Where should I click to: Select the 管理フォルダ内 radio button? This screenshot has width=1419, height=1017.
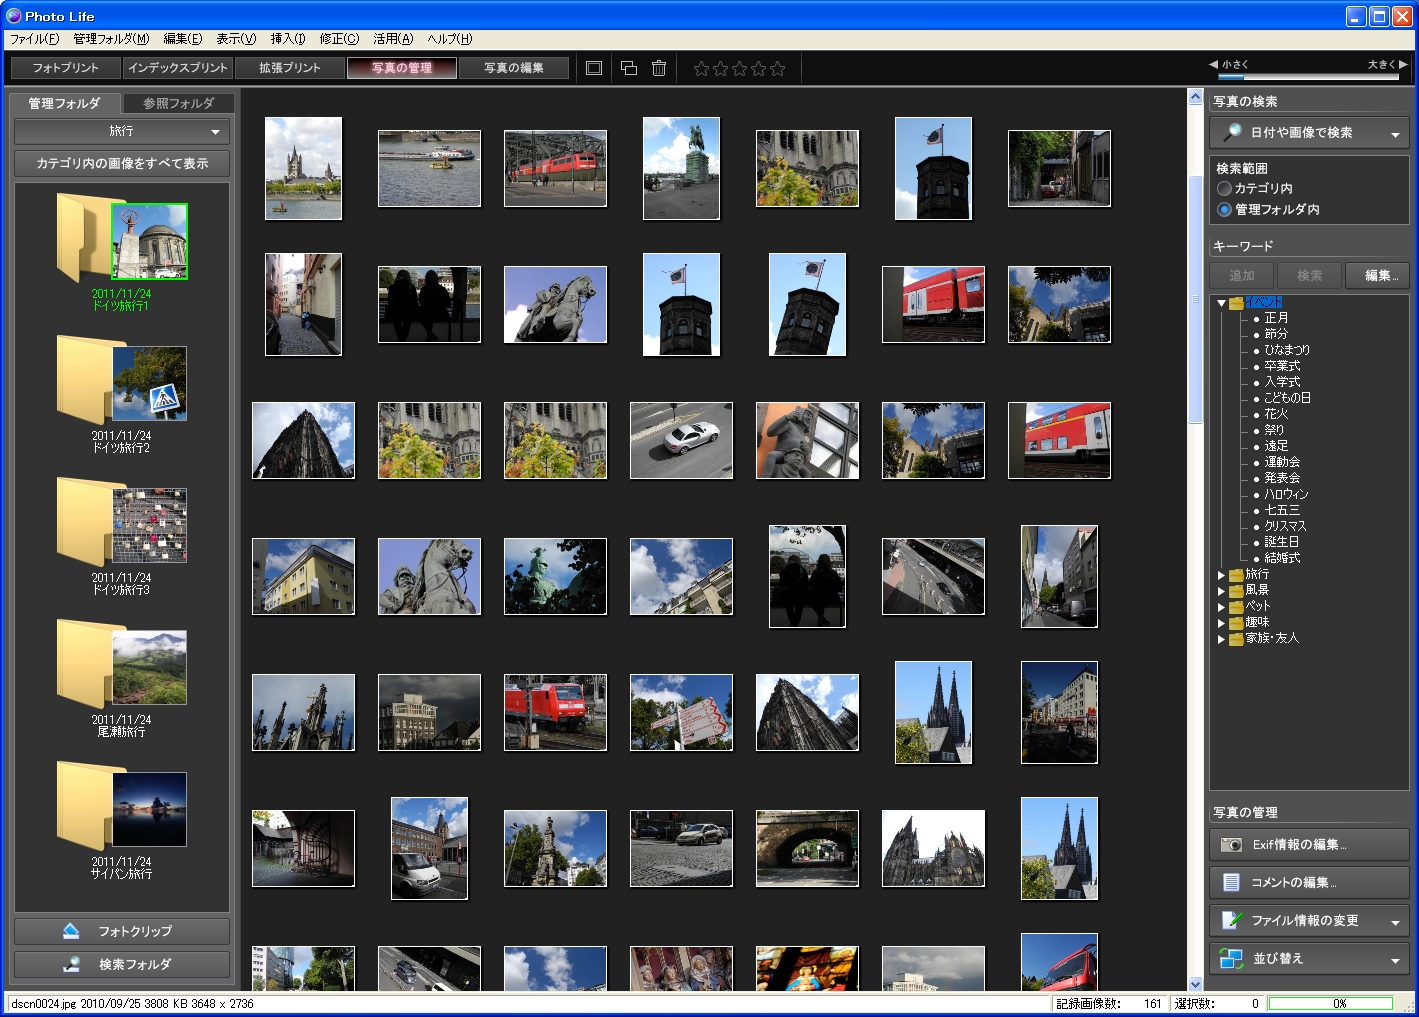pyautogui.click(x=1224, y=209)
